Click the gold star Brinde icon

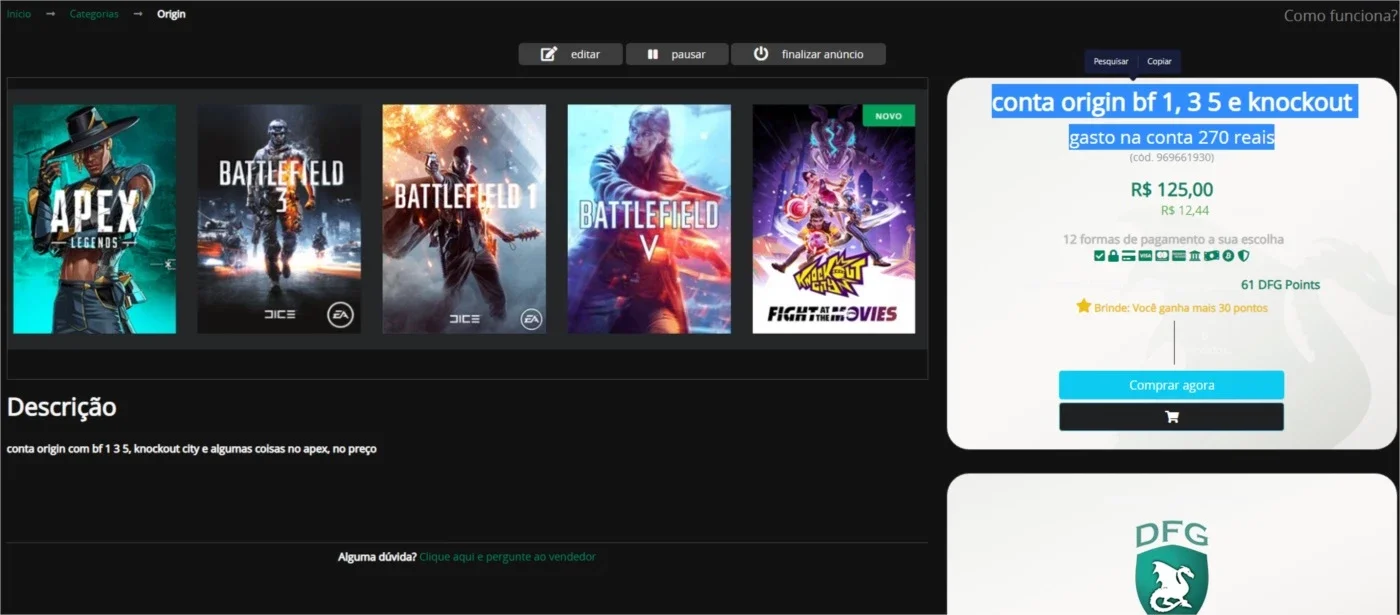[1084, 306]
